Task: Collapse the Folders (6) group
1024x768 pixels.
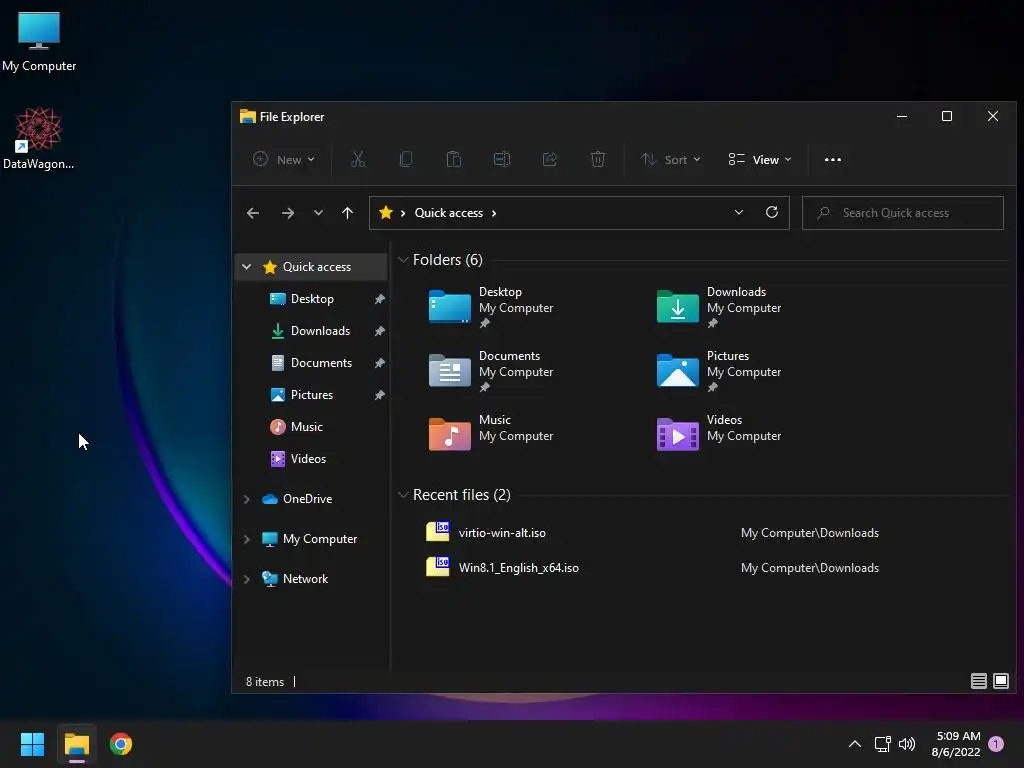Action: [403, 260]
